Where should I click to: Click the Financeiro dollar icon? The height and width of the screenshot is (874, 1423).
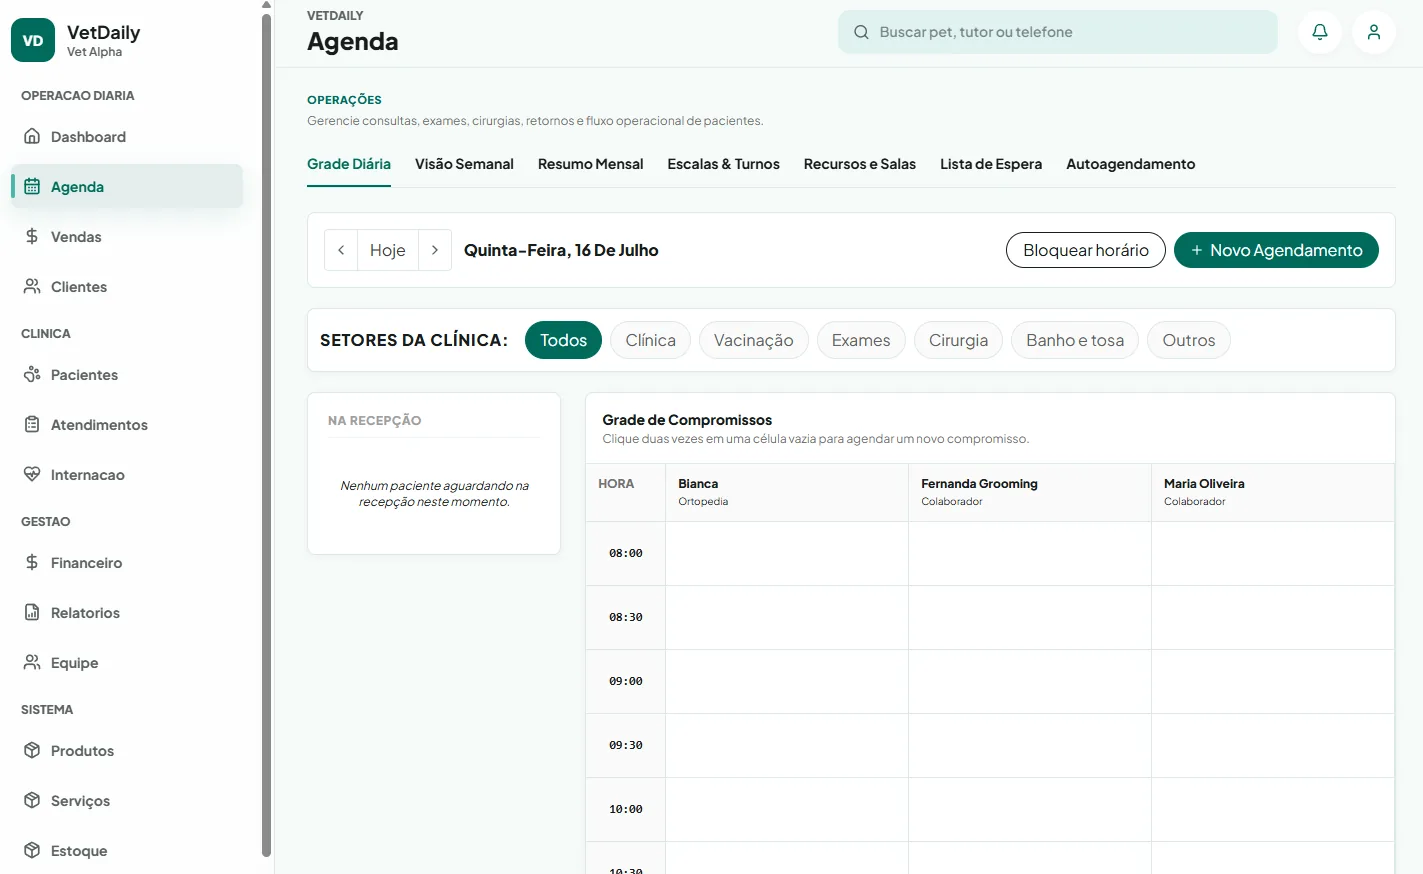[x=32, y=562]
